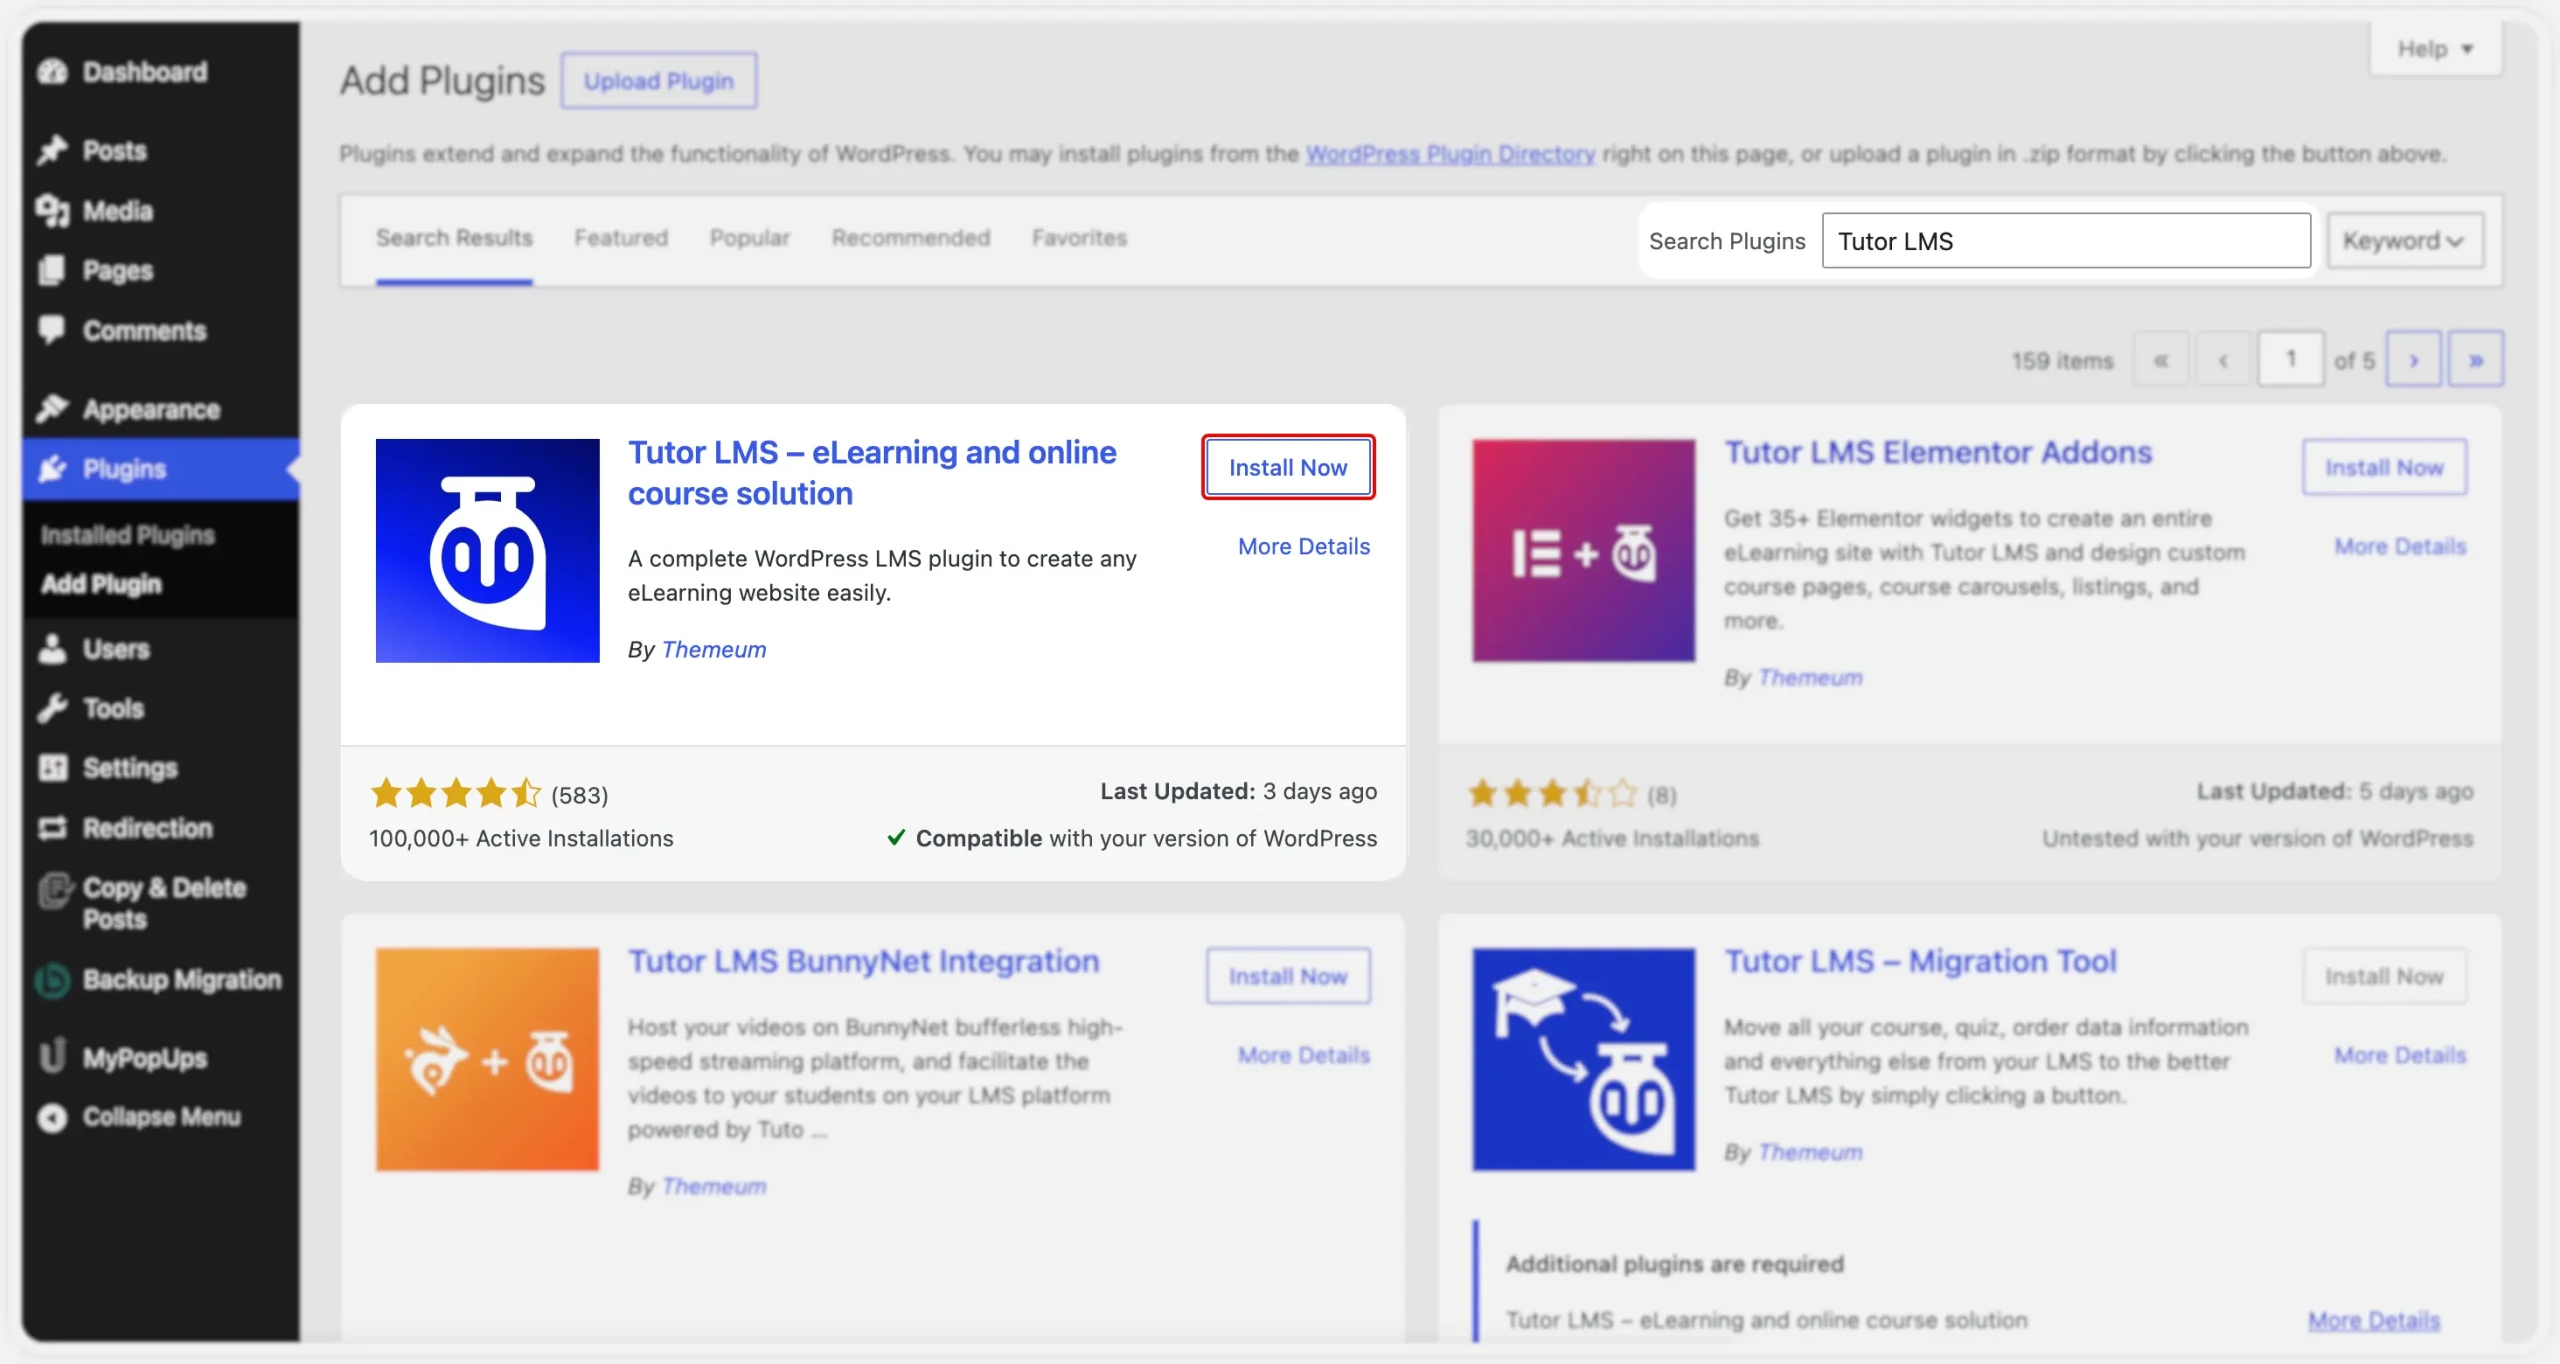This screenshot has width=2560, height=1364.
Task: Install Tutor LMS Elementor Addons
Action: pos(2384,467)
